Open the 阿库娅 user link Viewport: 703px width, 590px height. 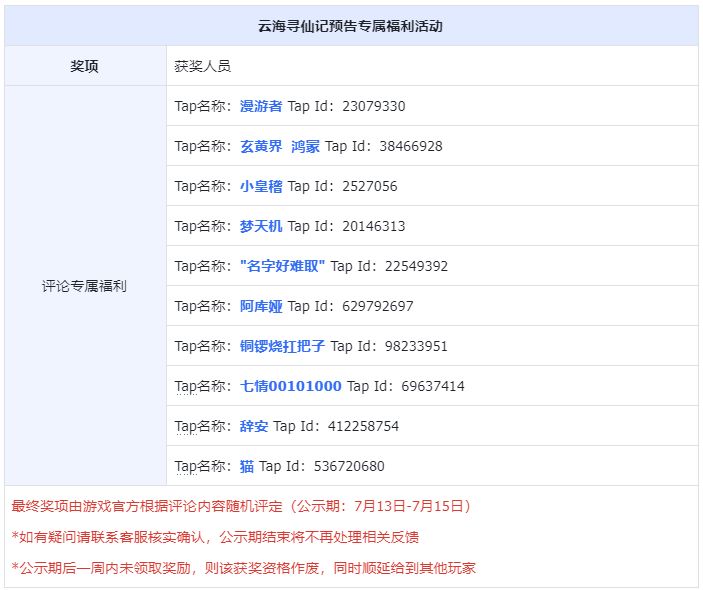pyautogui.click(x=261, y=306)
